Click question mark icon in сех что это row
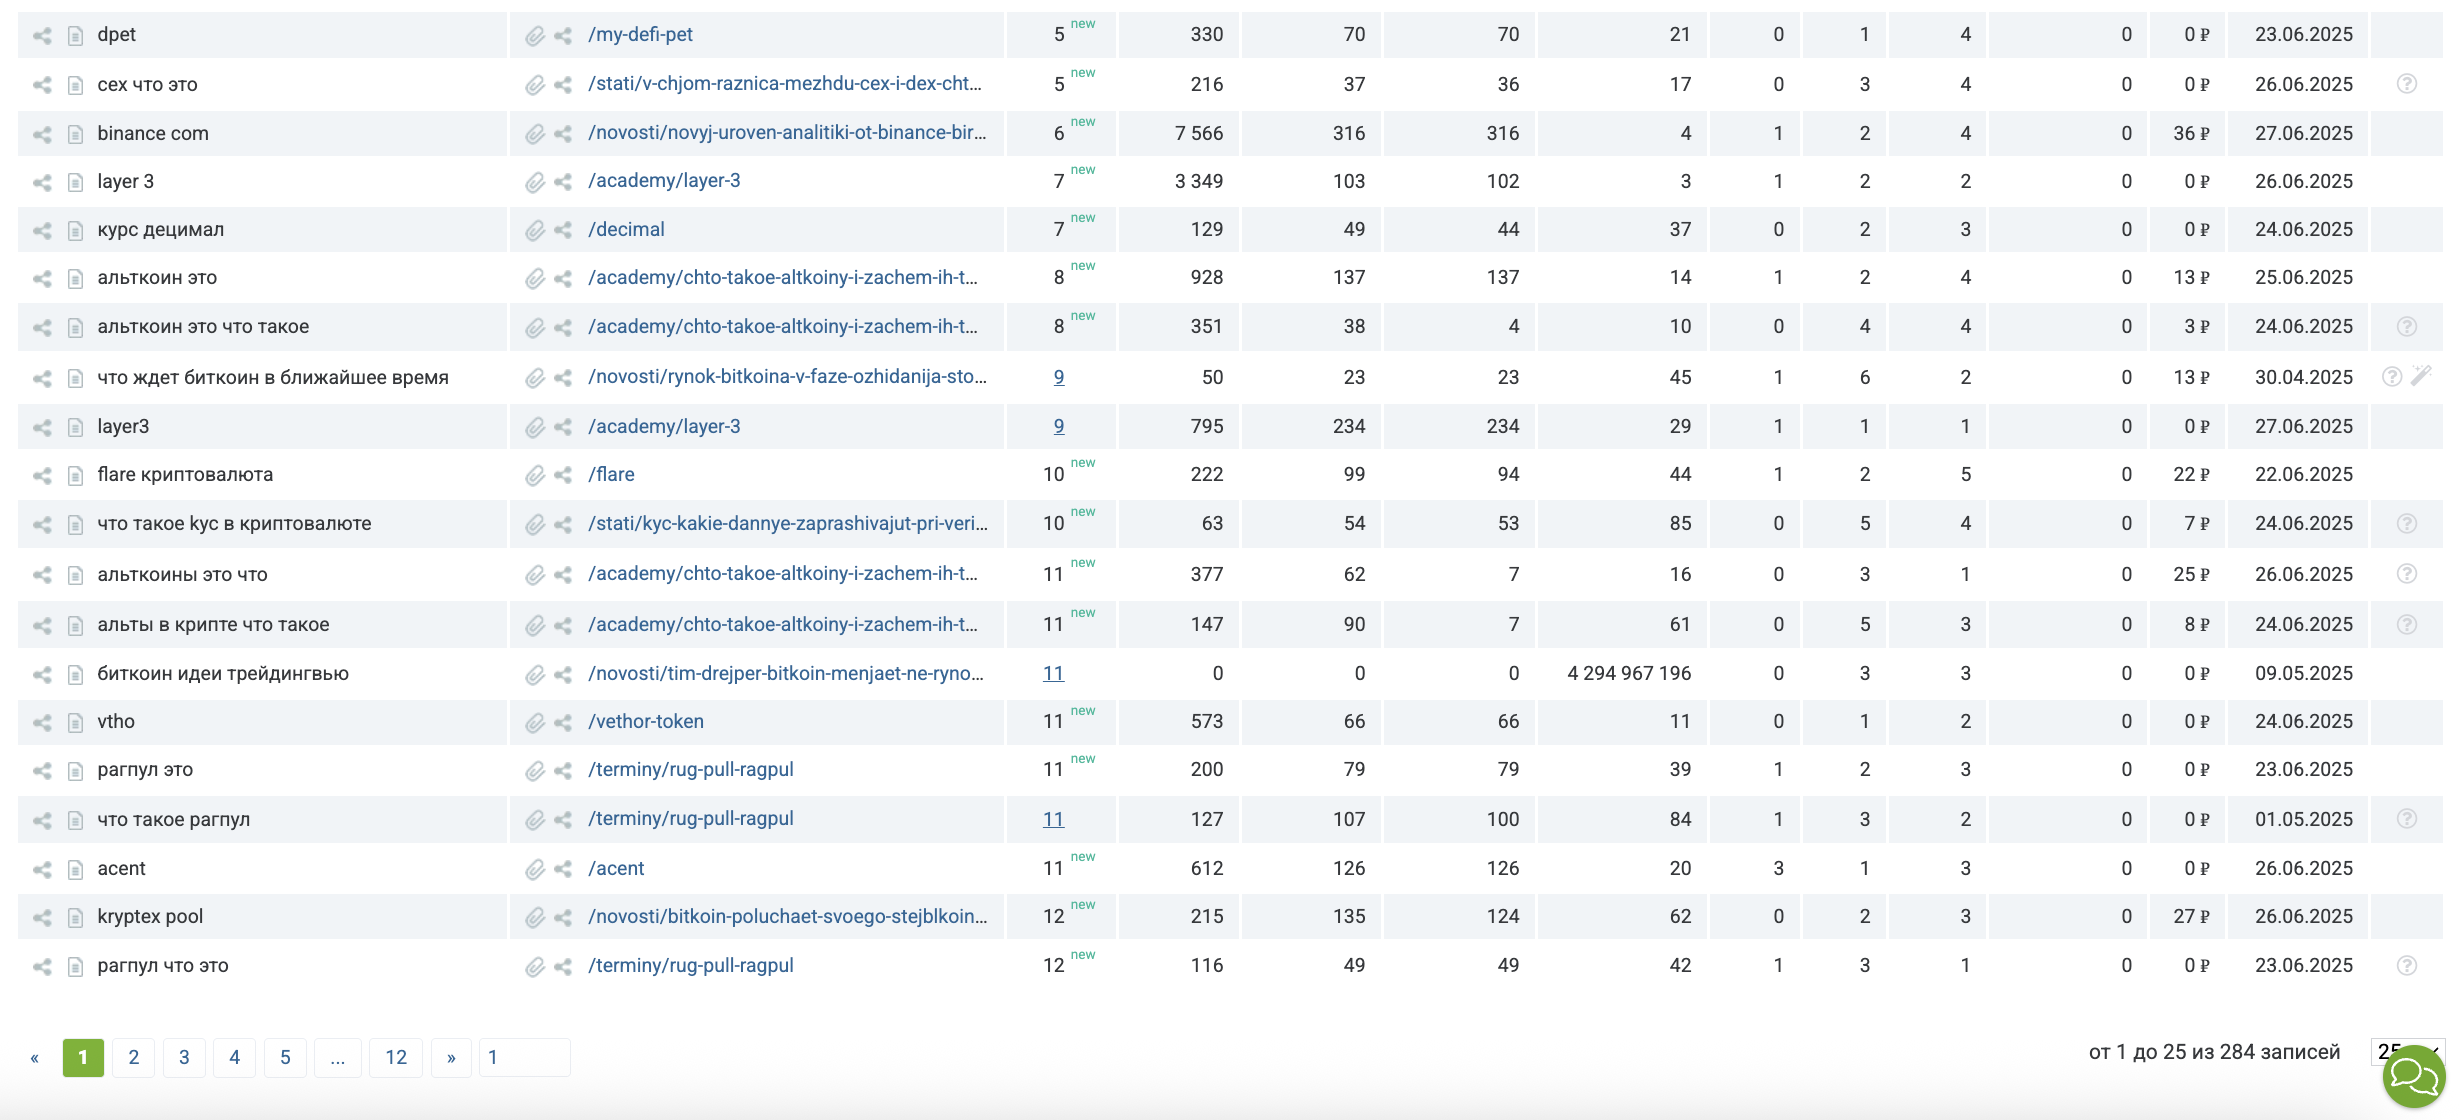 click(2407, 84)
